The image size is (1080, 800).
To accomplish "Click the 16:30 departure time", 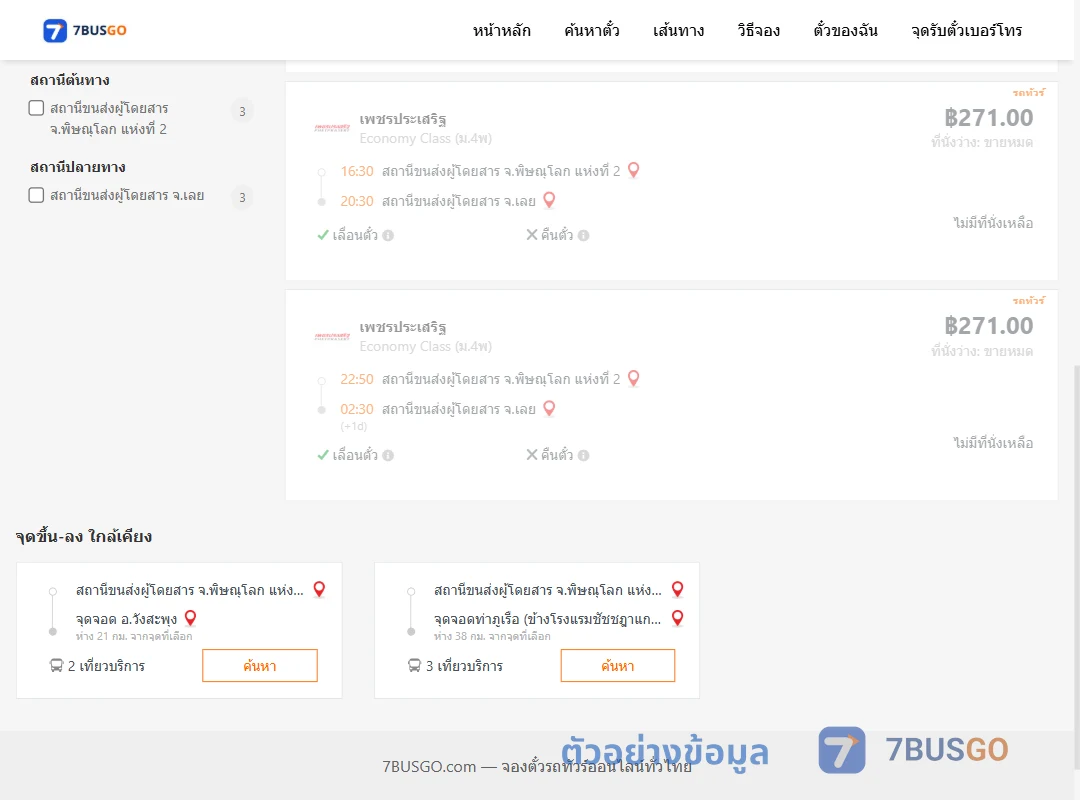I will (357, 171).
